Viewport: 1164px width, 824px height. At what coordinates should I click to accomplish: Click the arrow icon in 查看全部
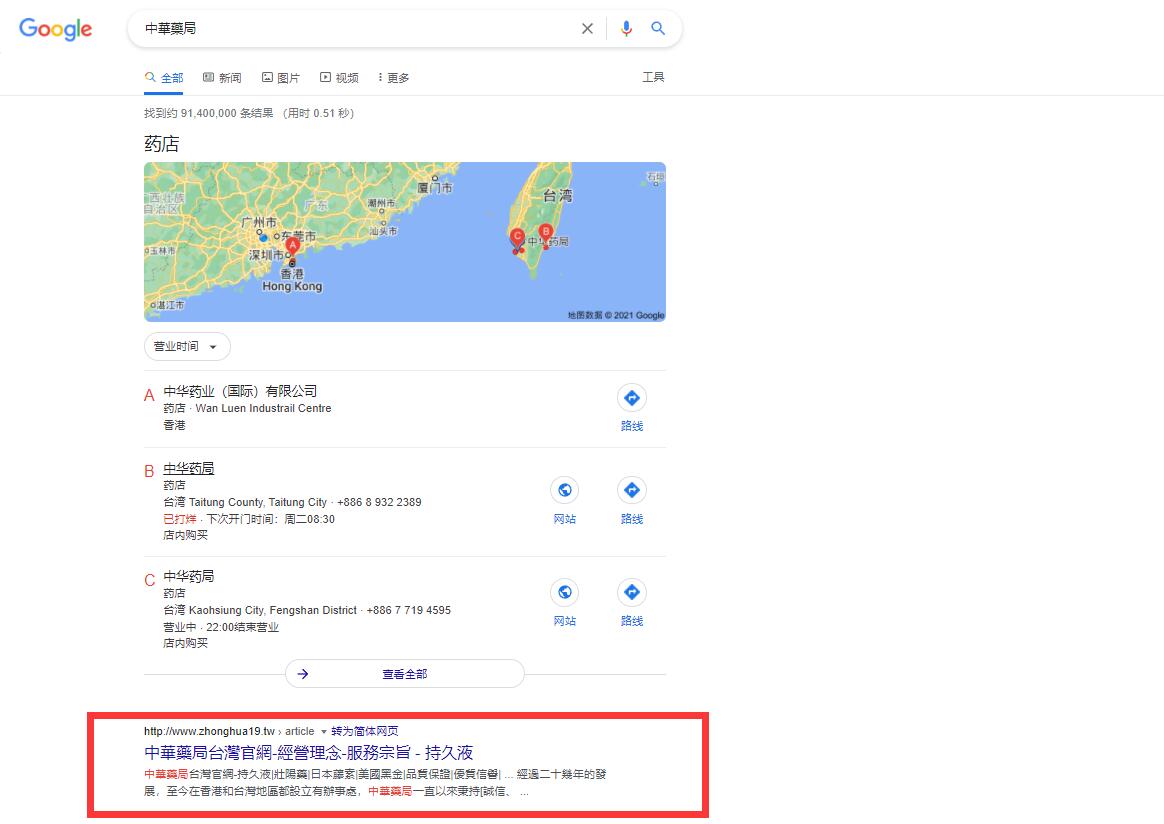tap(303, 674)
